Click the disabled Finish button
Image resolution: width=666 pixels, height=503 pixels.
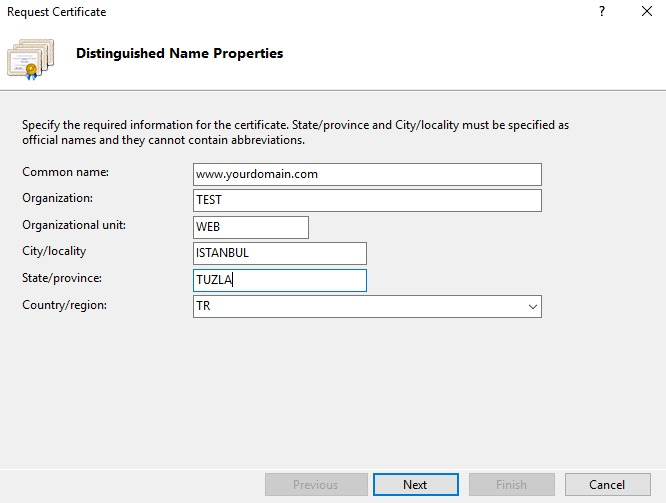512,485
